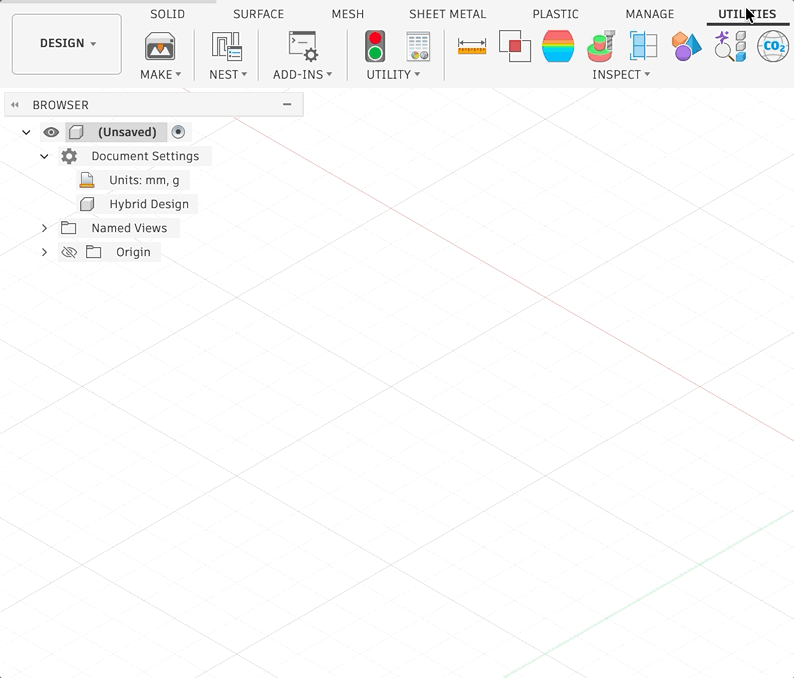The image size is (794, 678).
Task: Select the Document Settings label
Action: coord(145,156)
